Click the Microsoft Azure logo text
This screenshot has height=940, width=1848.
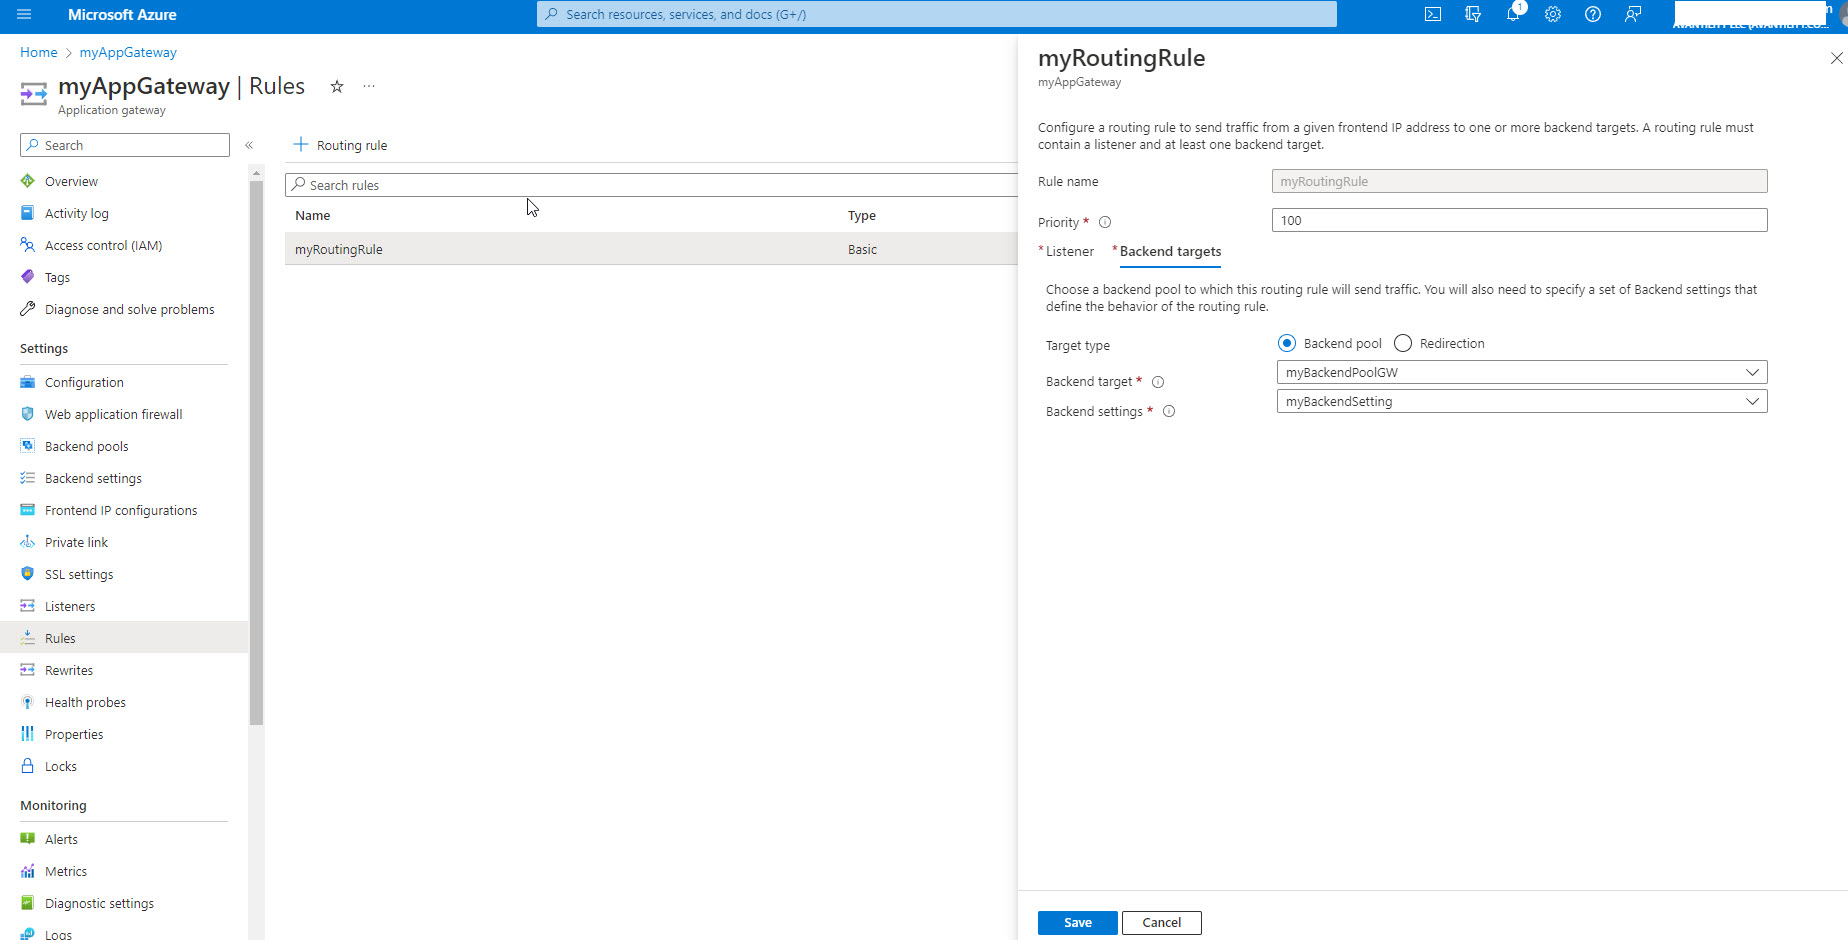[x=122, y=14]
